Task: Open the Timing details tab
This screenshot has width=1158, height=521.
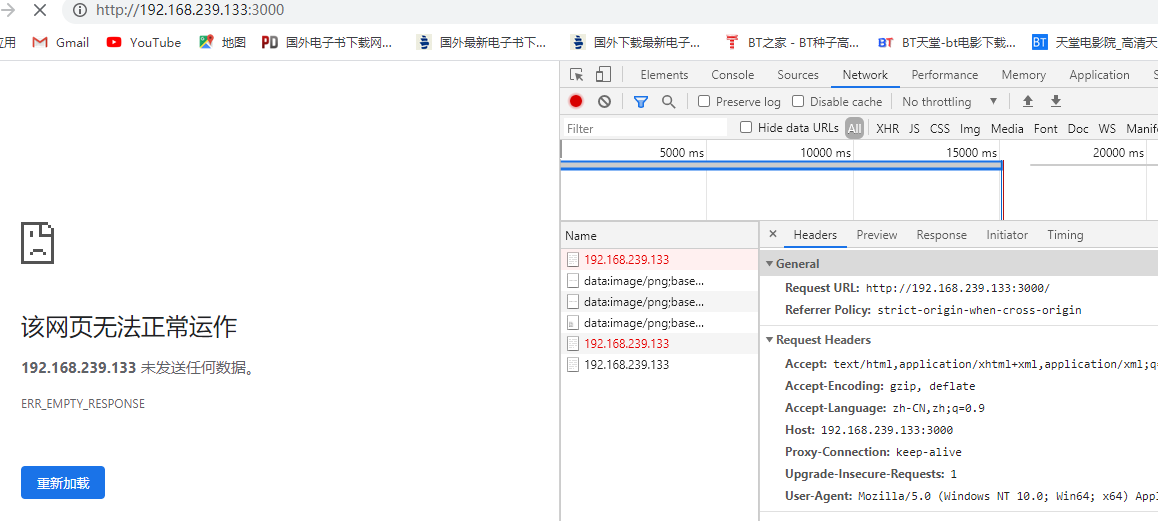Action: pyautogui.click(x=1065, y=235)
